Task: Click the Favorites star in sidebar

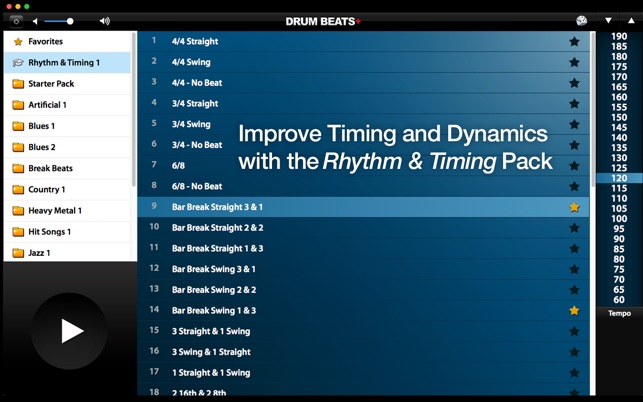Action: [18, 41]
